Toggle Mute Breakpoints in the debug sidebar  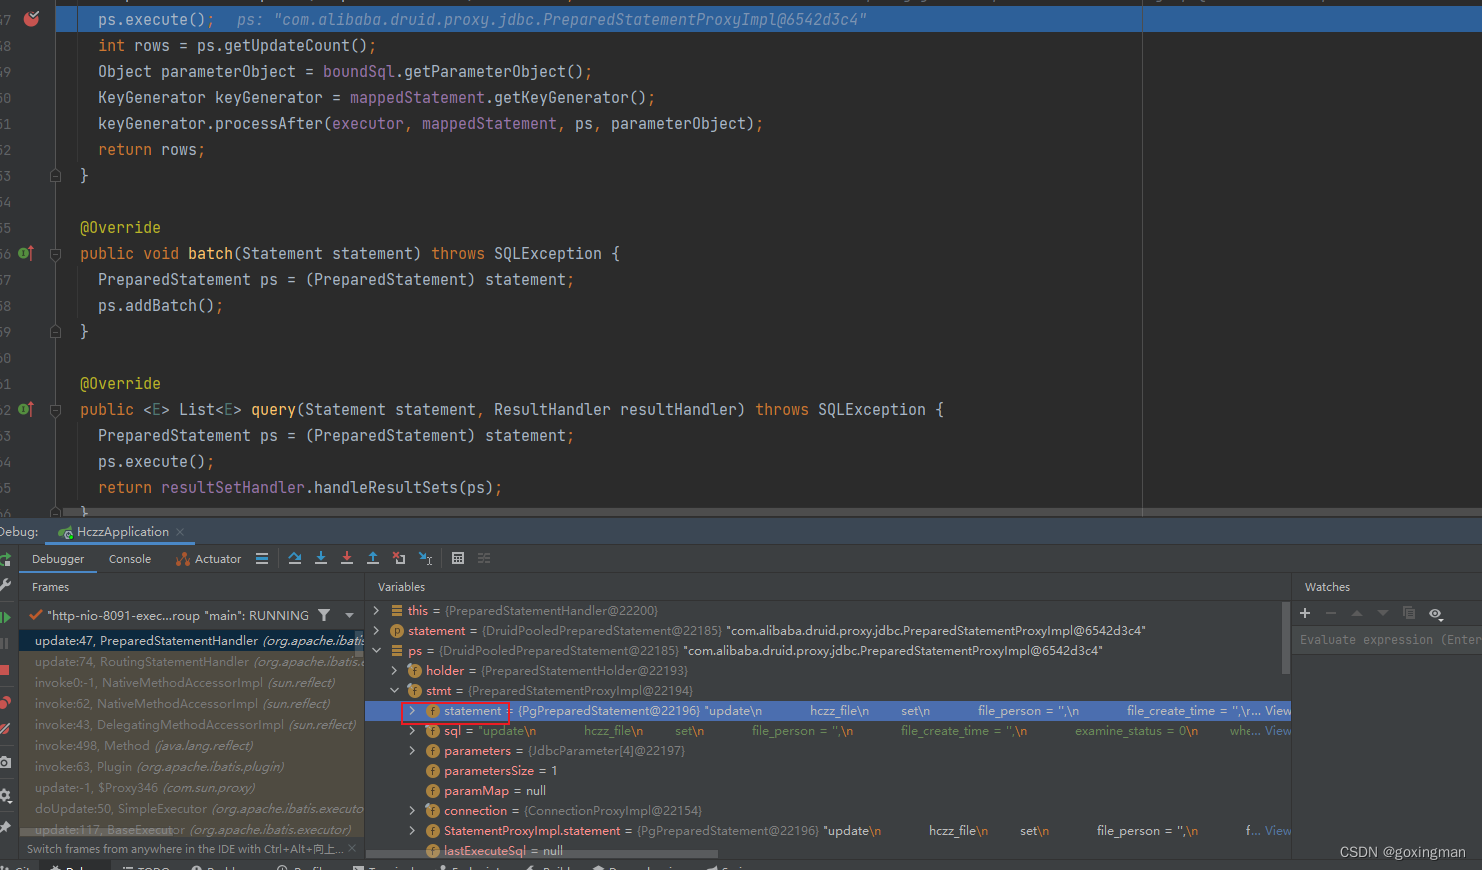pos(6,729)
